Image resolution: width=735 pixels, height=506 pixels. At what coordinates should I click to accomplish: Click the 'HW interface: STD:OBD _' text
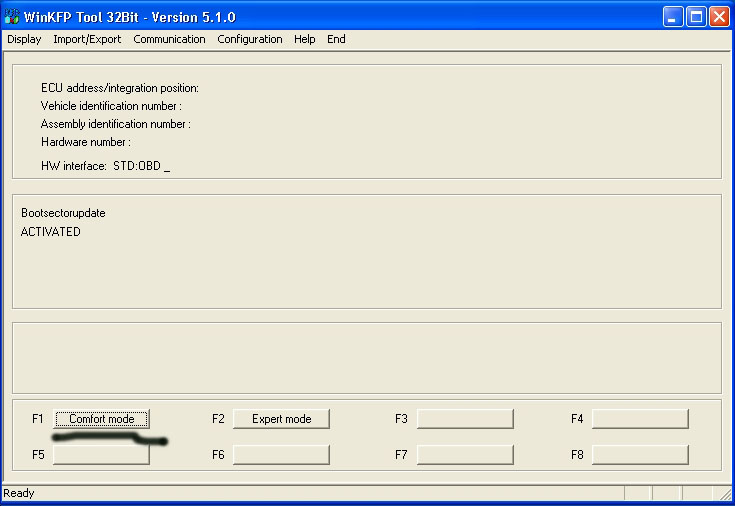point(105,166)
